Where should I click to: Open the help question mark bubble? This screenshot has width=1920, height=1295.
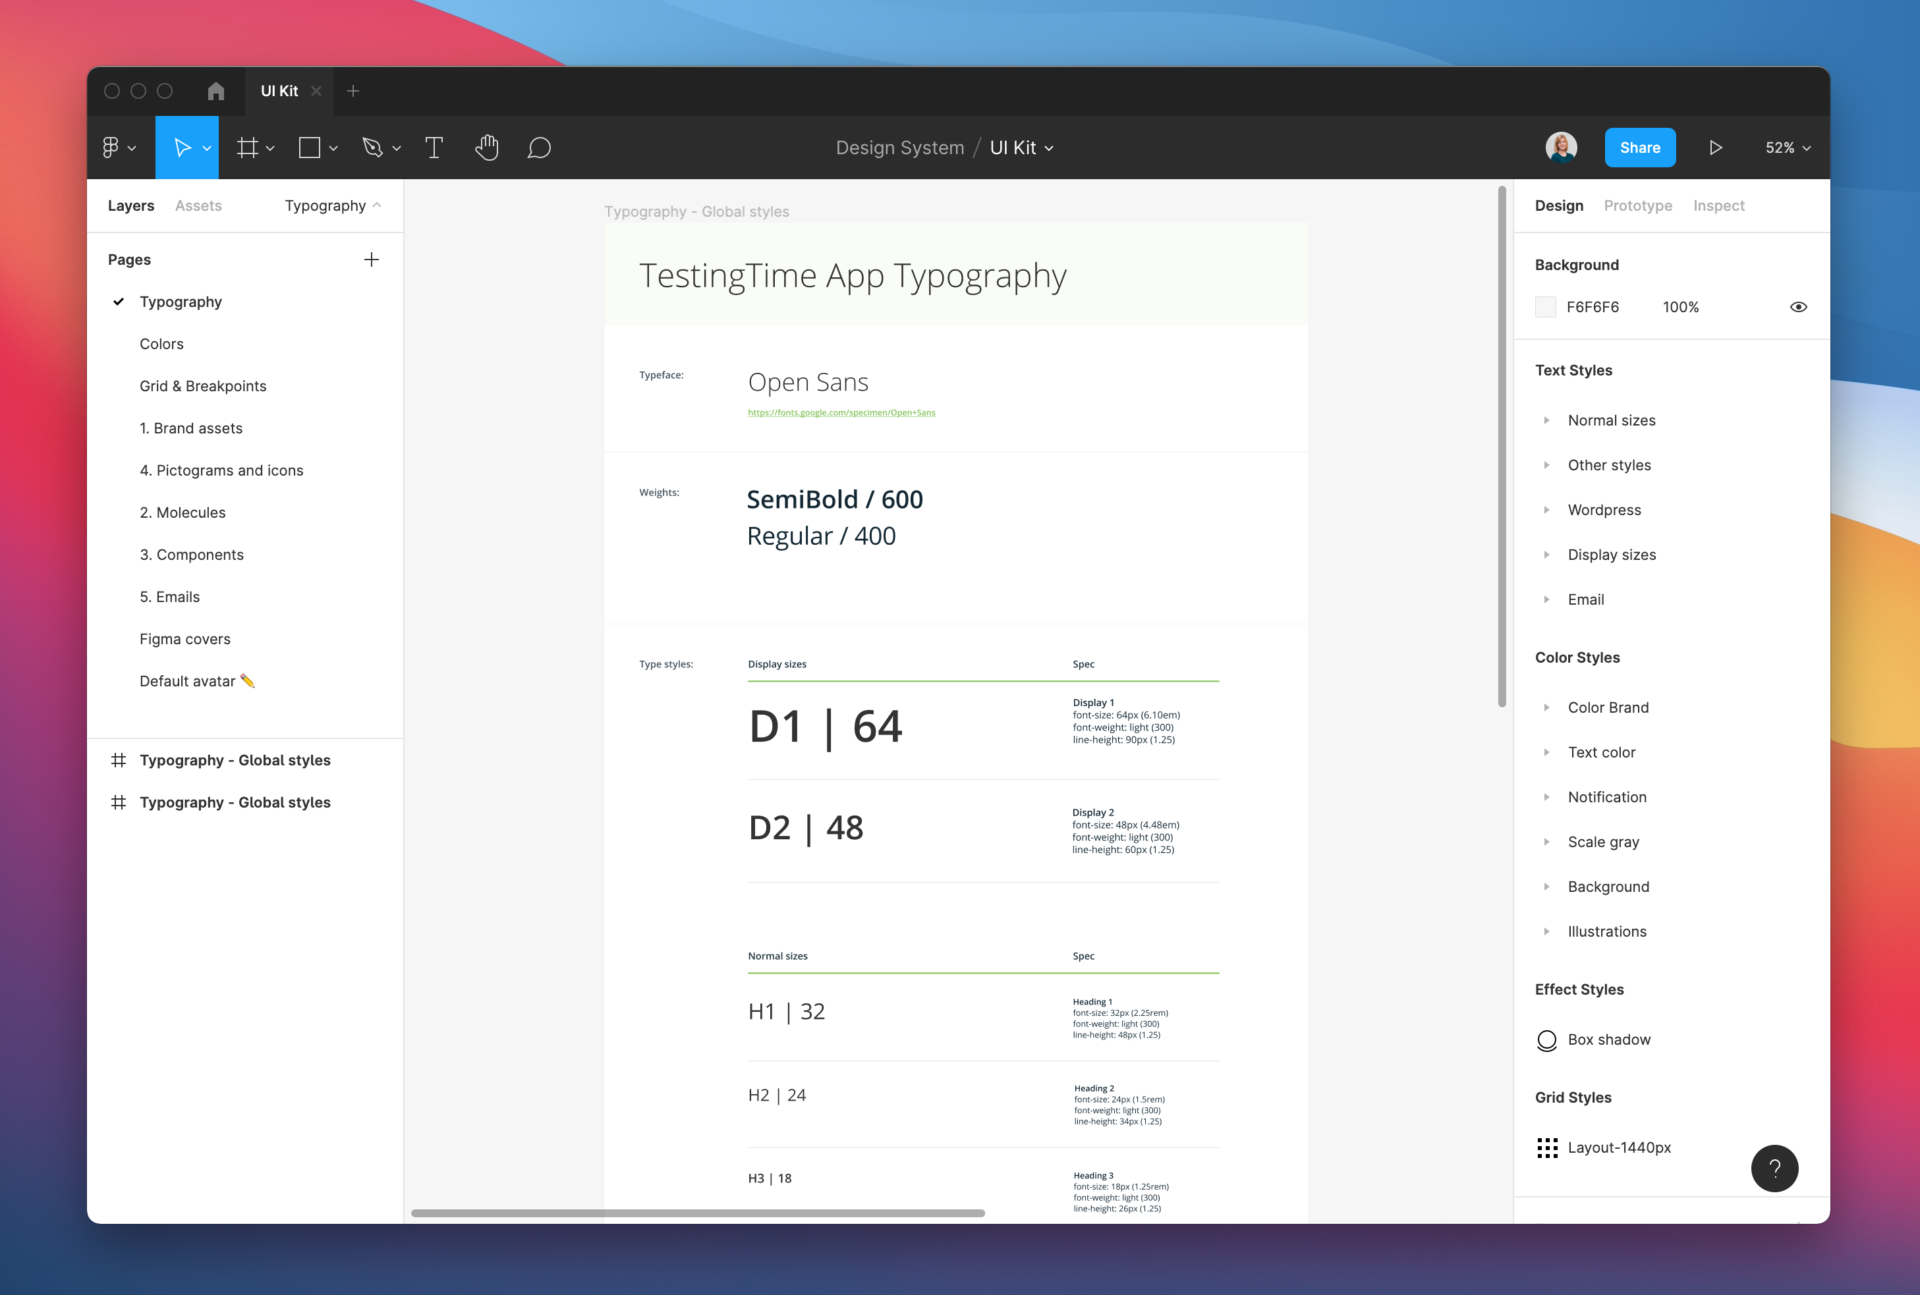(x=1774, y=1168)
